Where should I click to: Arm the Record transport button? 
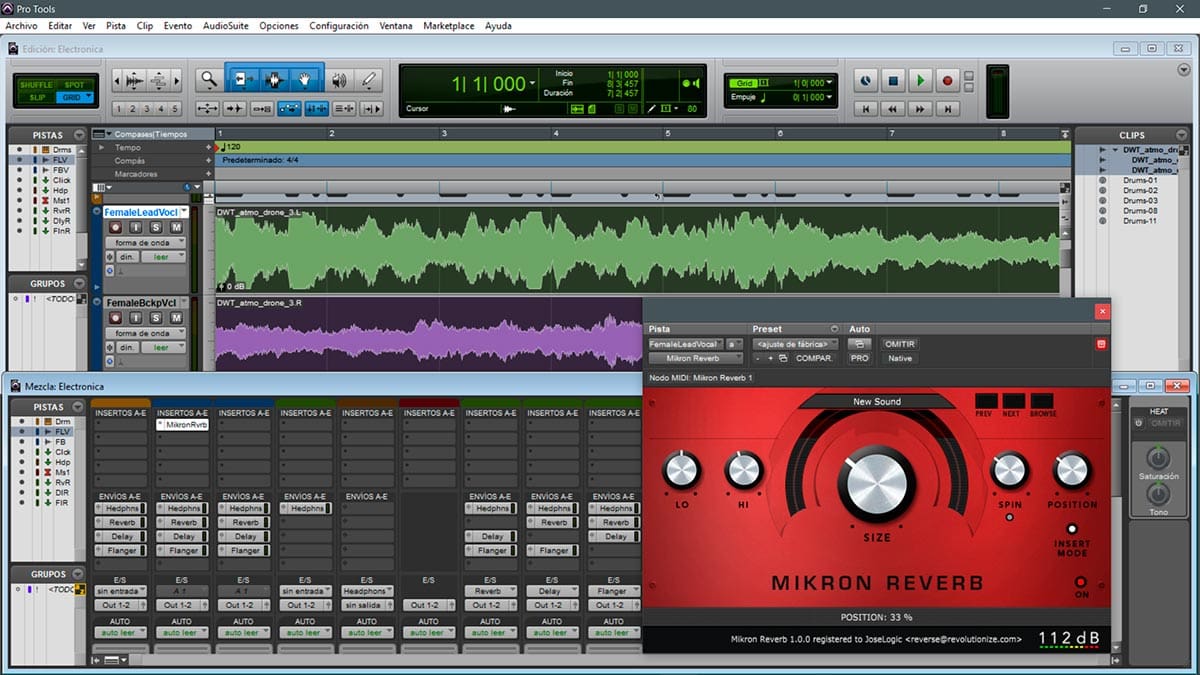947,80
